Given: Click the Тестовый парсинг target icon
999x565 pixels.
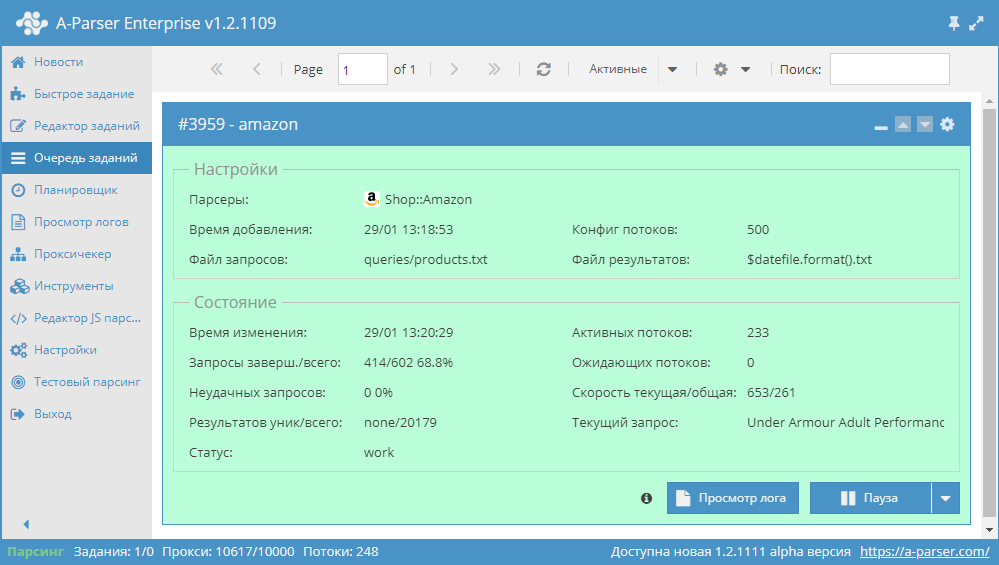Looking at the screenshot, I should tap(18, 382).
